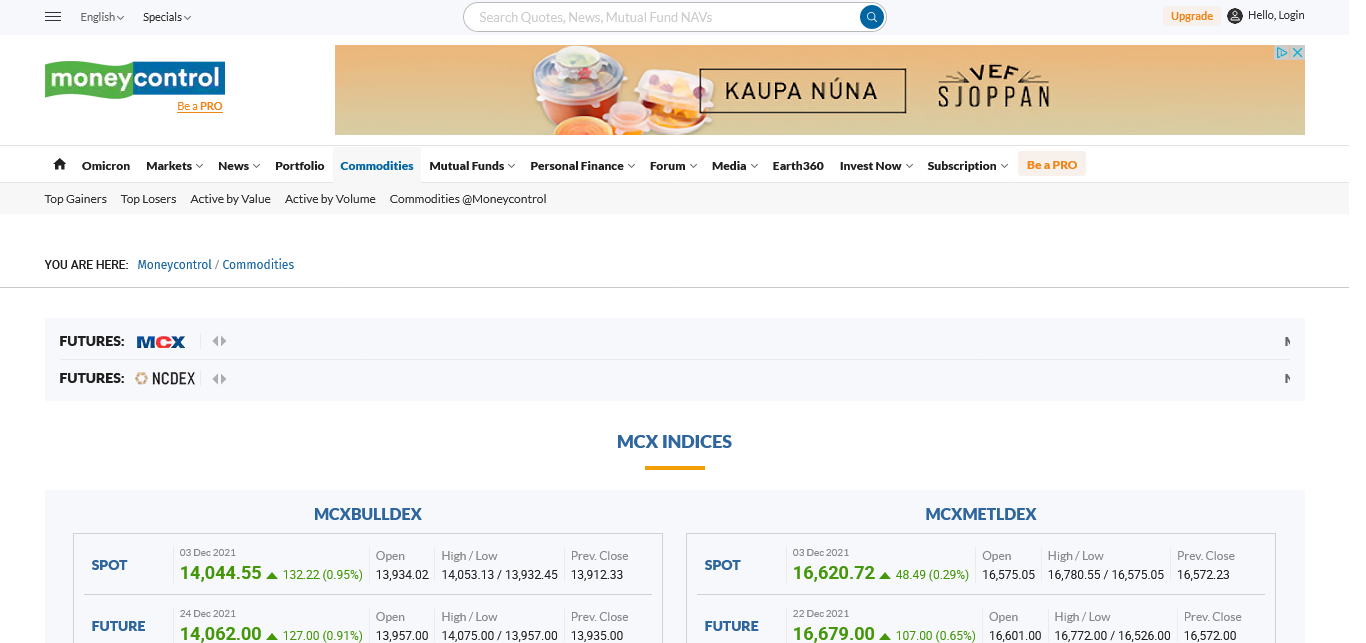This screenshot has width=1366, height=643.
Task: Click the search magnifier icon
Action: 872,17
